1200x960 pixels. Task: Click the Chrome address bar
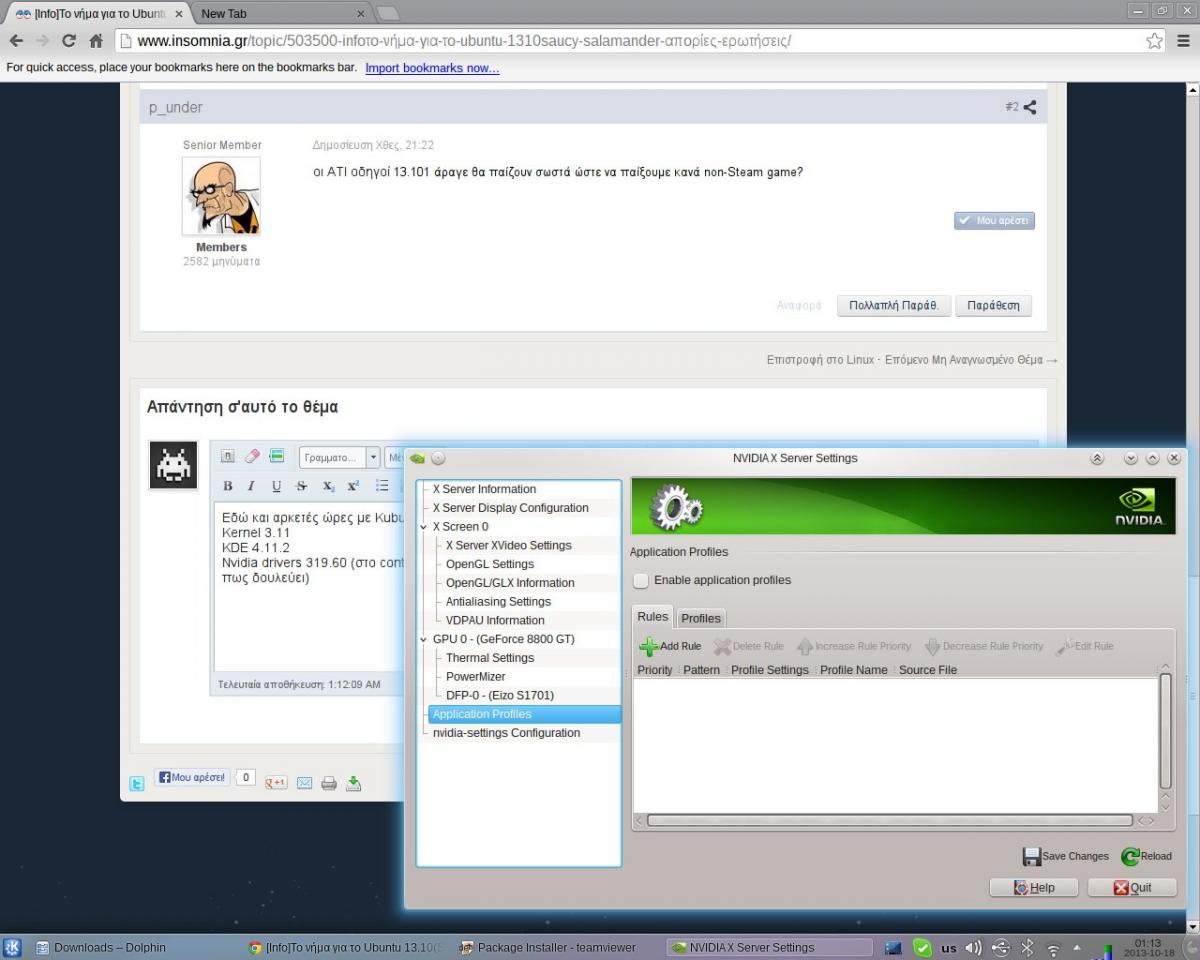tap(640, 41)
